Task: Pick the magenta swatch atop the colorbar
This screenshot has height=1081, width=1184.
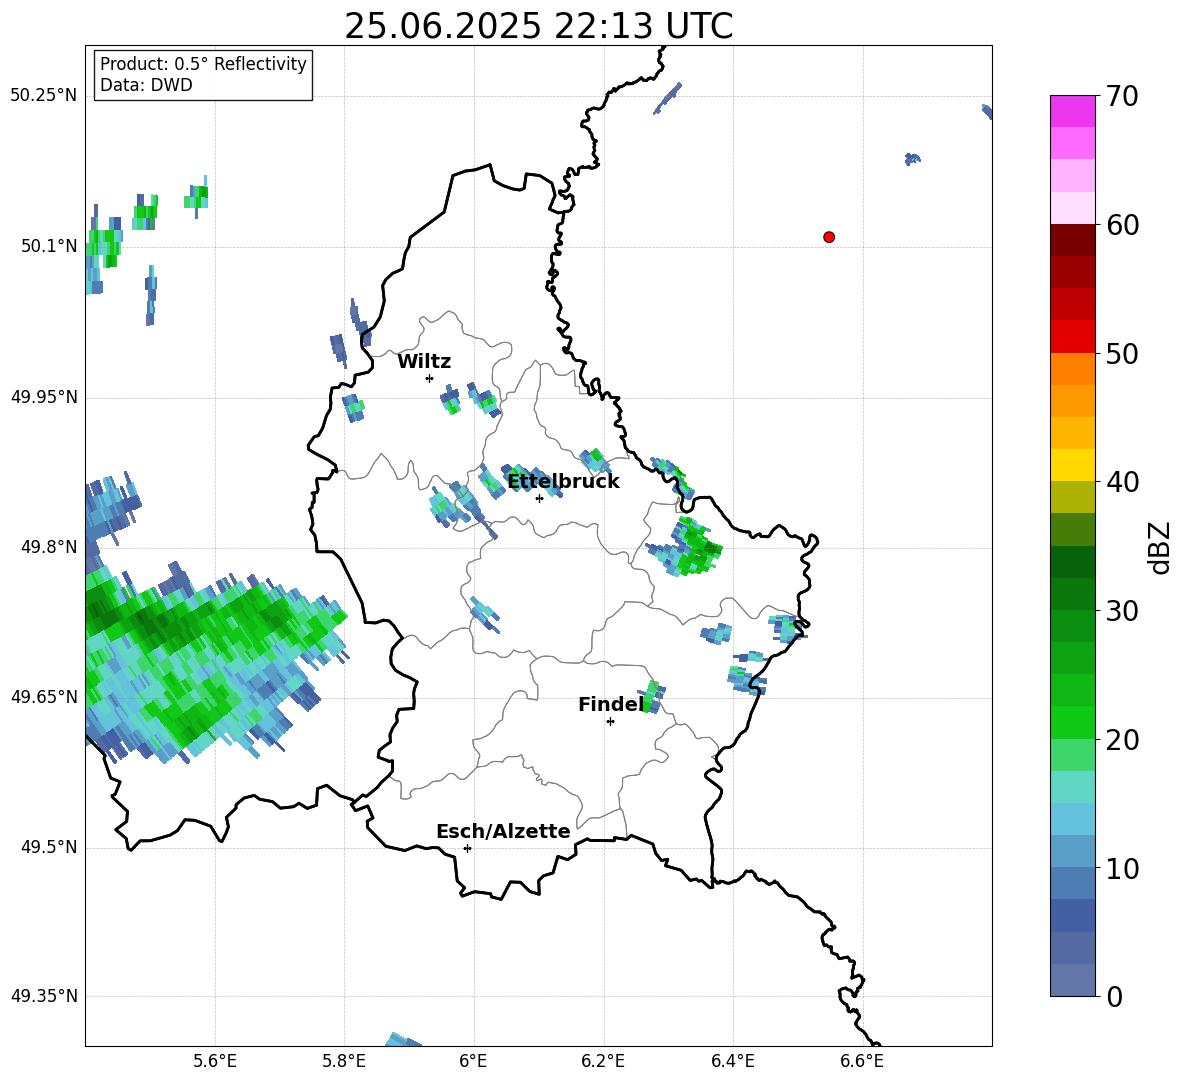Action: click(1072, 111)
